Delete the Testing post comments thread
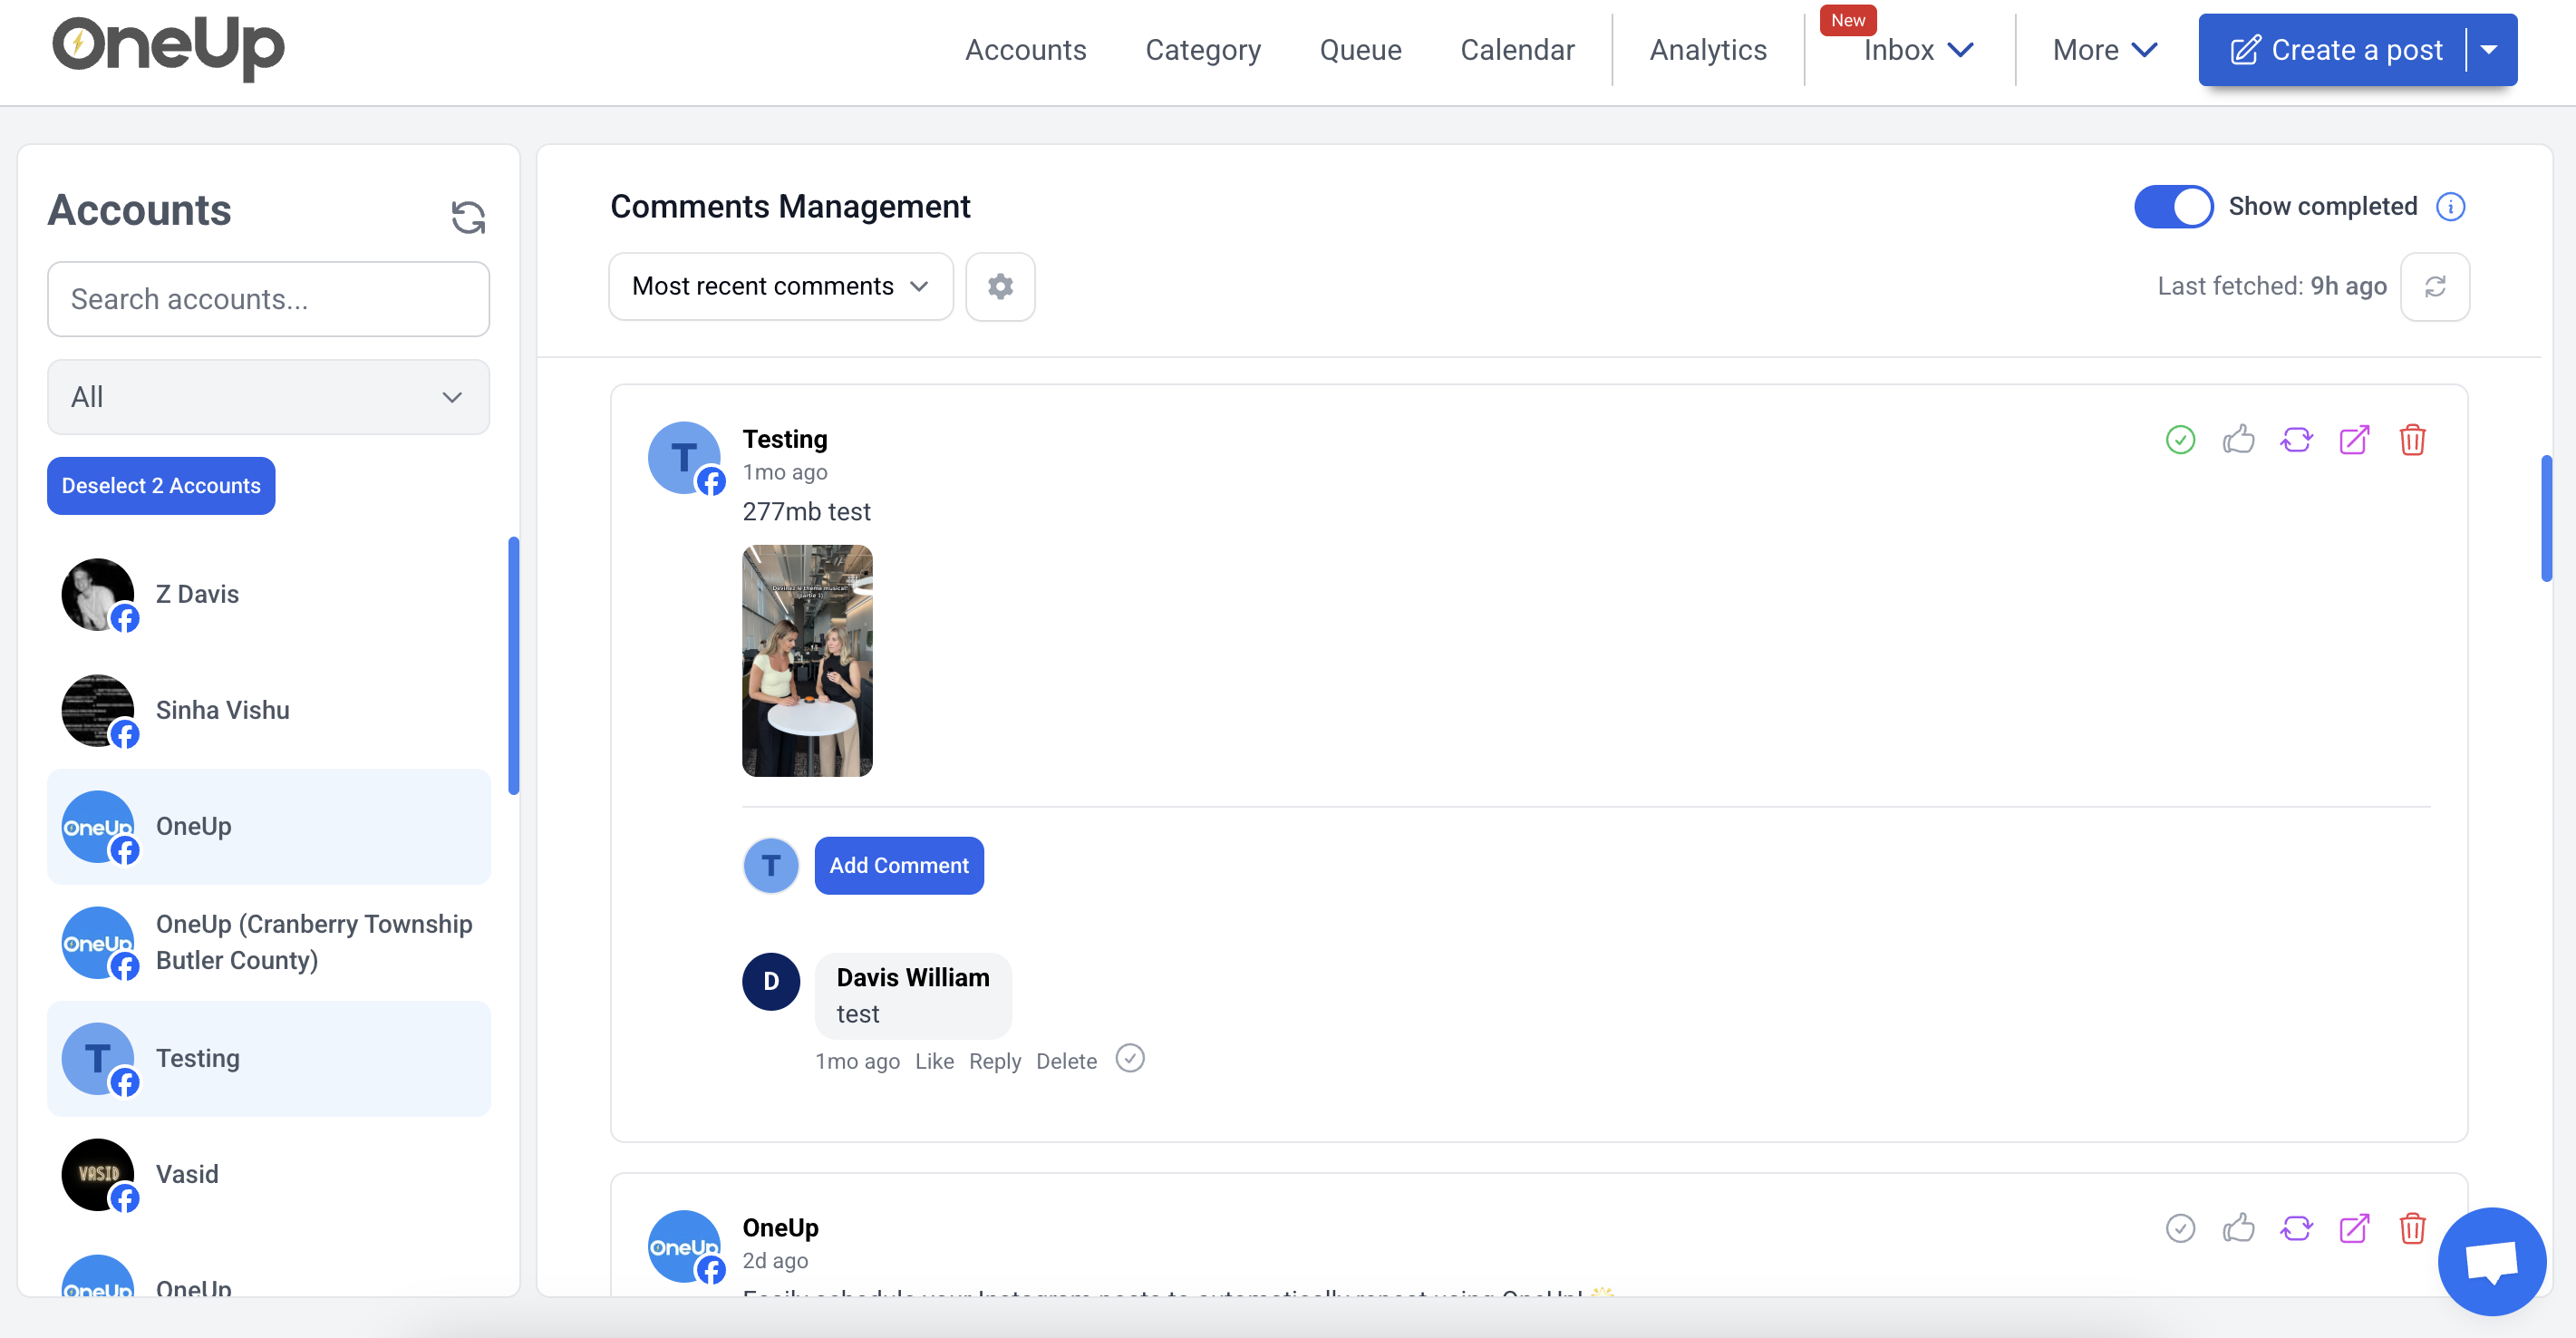Screen dimensions: 2576x1338 2413,440
